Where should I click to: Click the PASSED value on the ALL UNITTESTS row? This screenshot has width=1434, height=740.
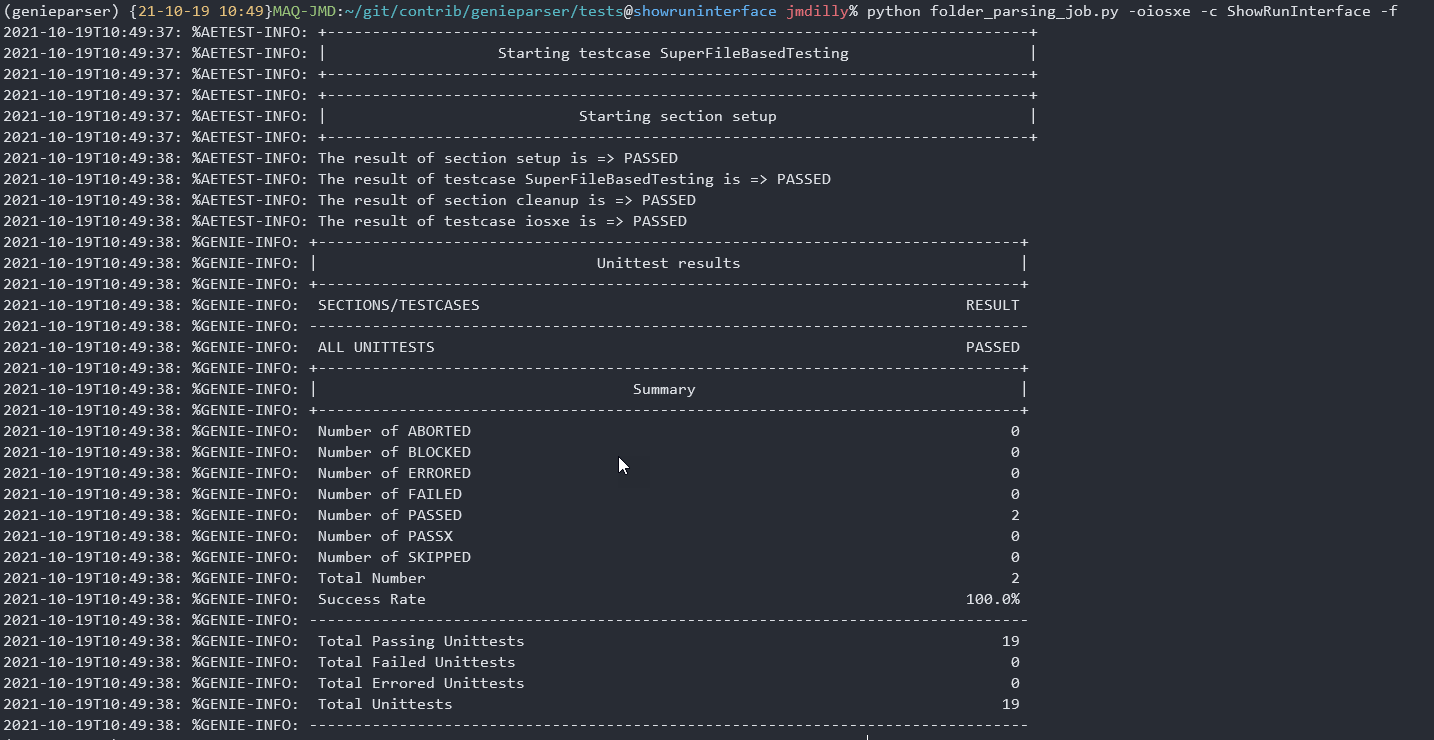(992, 347)
